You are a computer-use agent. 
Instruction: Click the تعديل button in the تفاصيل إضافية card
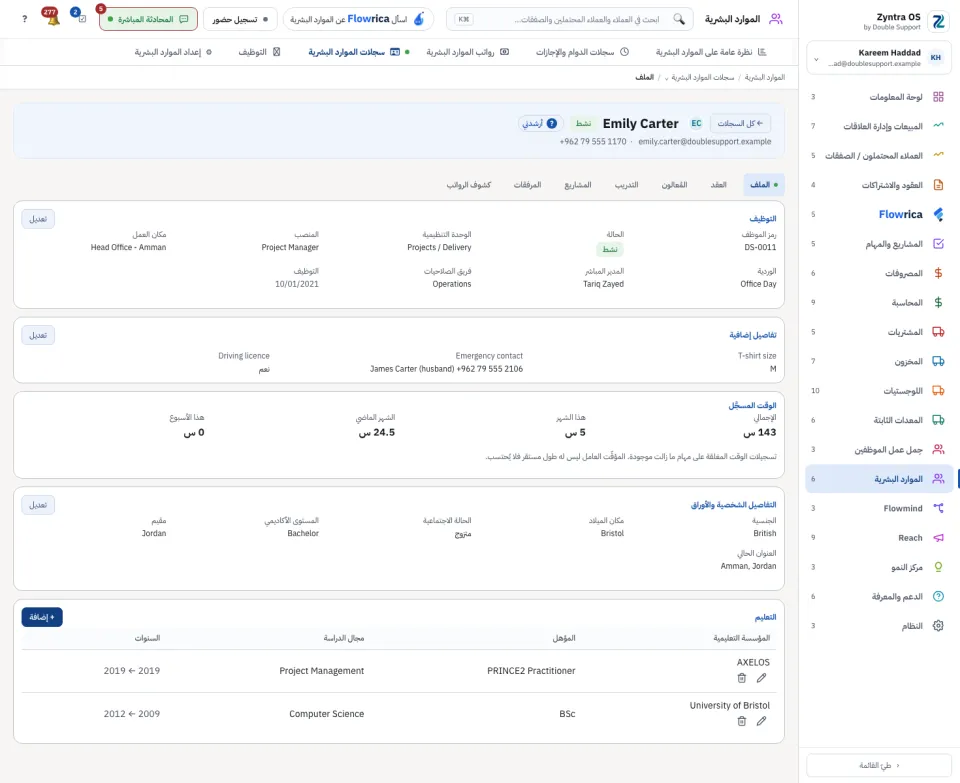[38, 335]
